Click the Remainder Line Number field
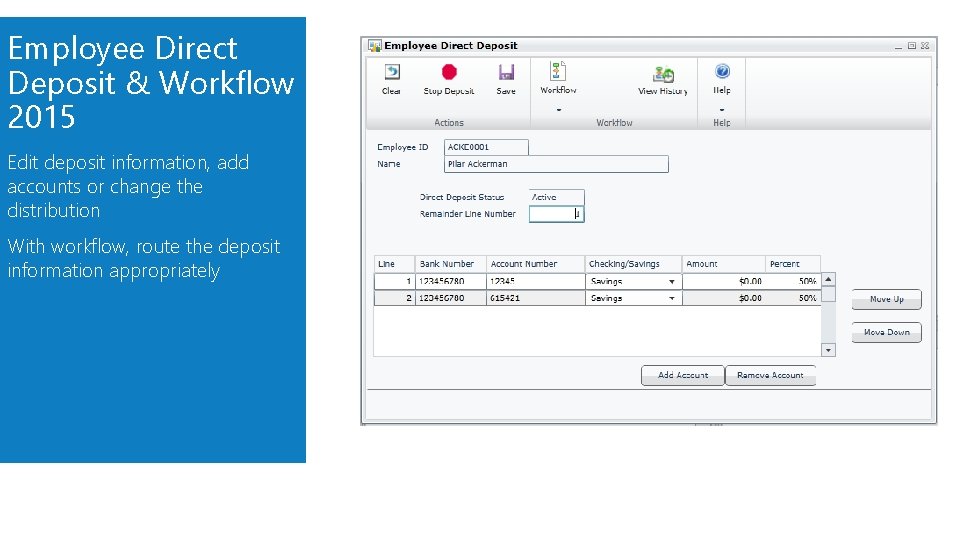 [x=557, y=214]
